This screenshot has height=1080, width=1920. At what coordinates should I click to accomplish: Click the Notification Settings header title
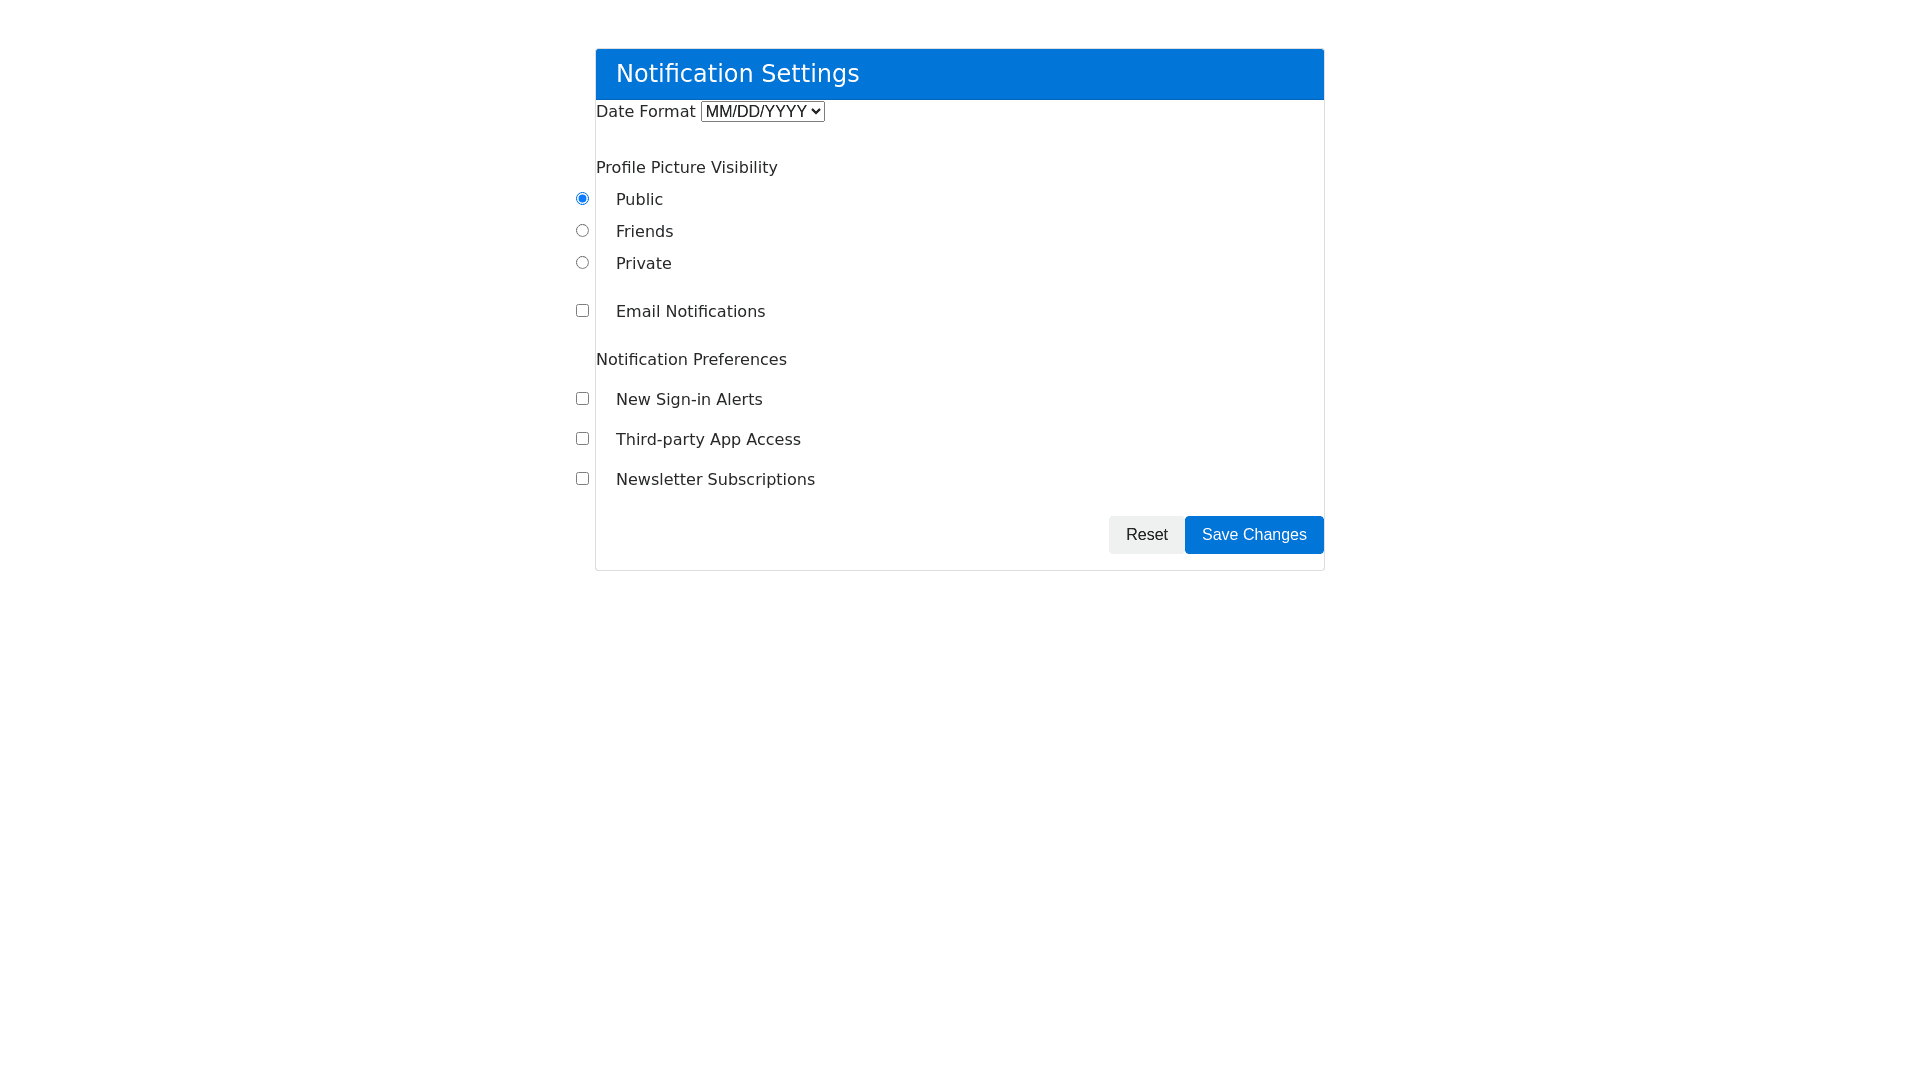point(737,74)
